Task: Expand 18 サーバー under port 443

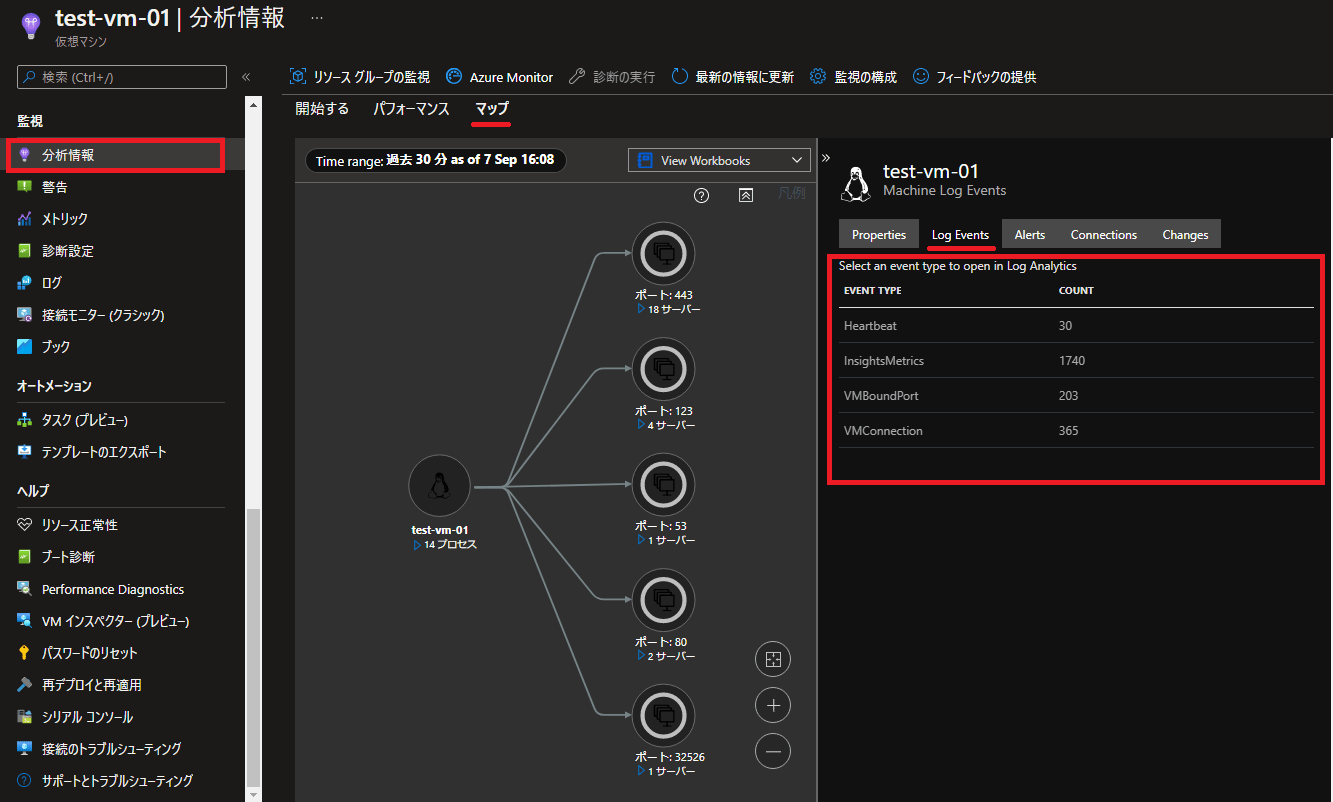Action: [668, 310]
